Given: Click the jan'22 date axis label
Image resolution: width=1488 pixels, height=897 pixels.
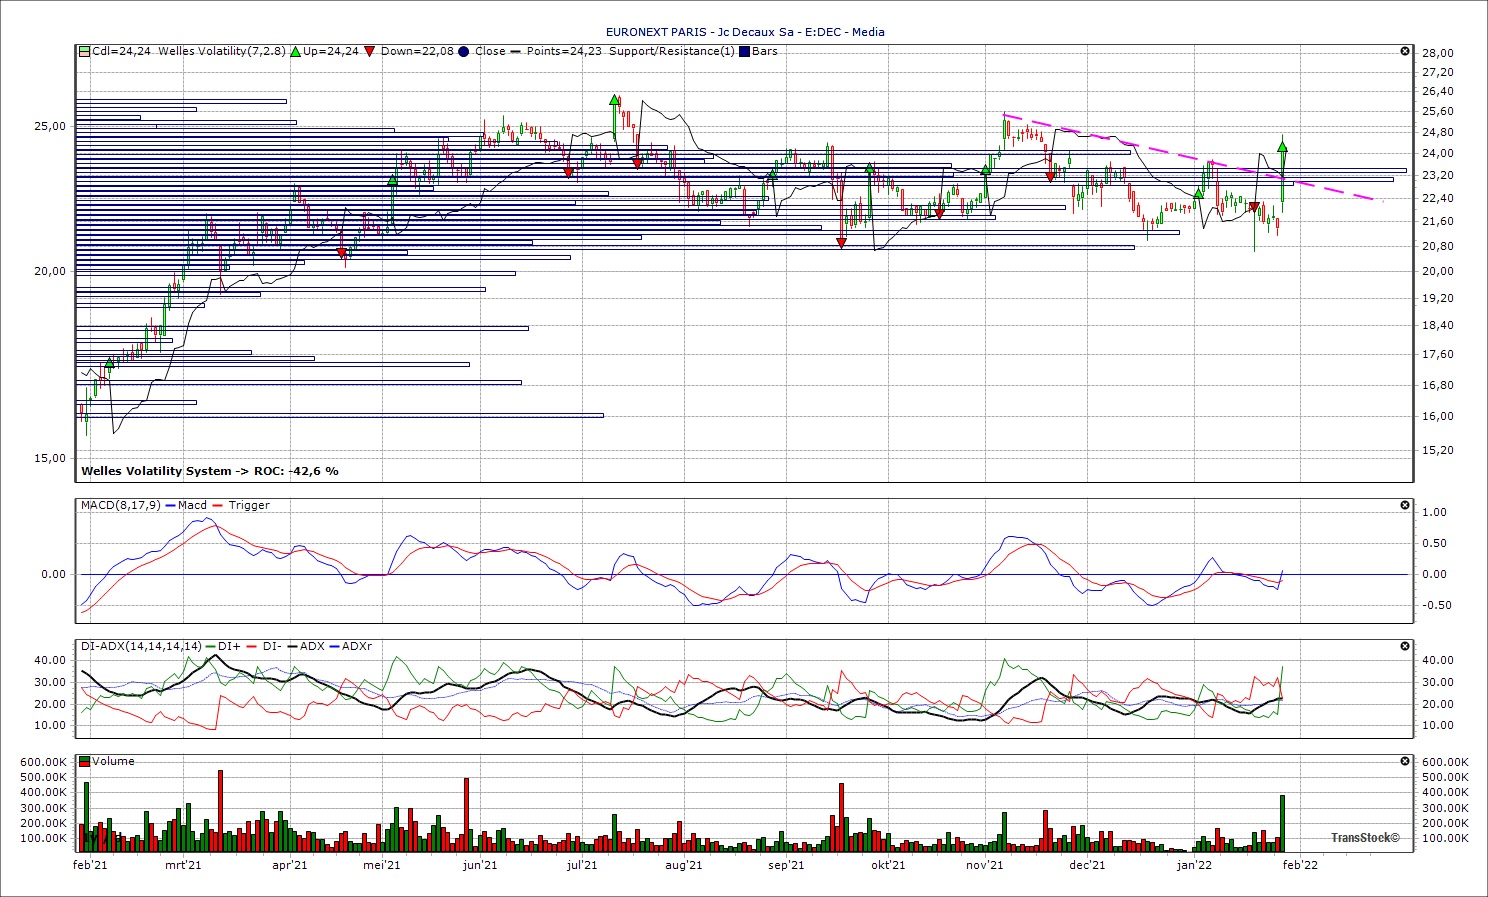Looking at the screenshot, I should (x=1194, y=865).
